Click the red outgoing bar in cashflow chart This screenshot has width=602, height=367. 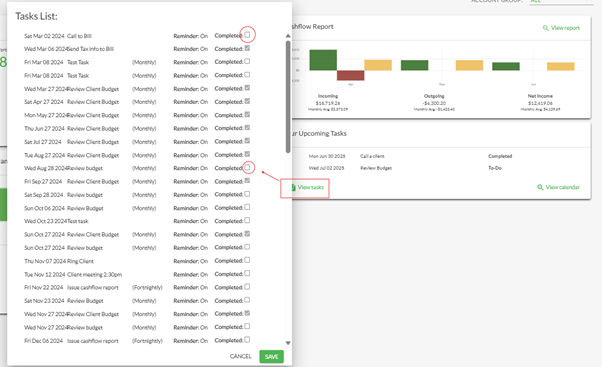point(351,75)
